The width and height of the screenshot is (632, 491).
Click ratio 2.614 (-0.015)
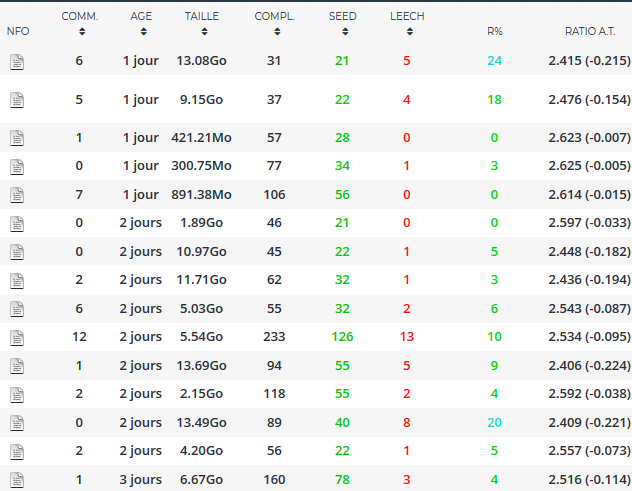(x=589, y=195)
